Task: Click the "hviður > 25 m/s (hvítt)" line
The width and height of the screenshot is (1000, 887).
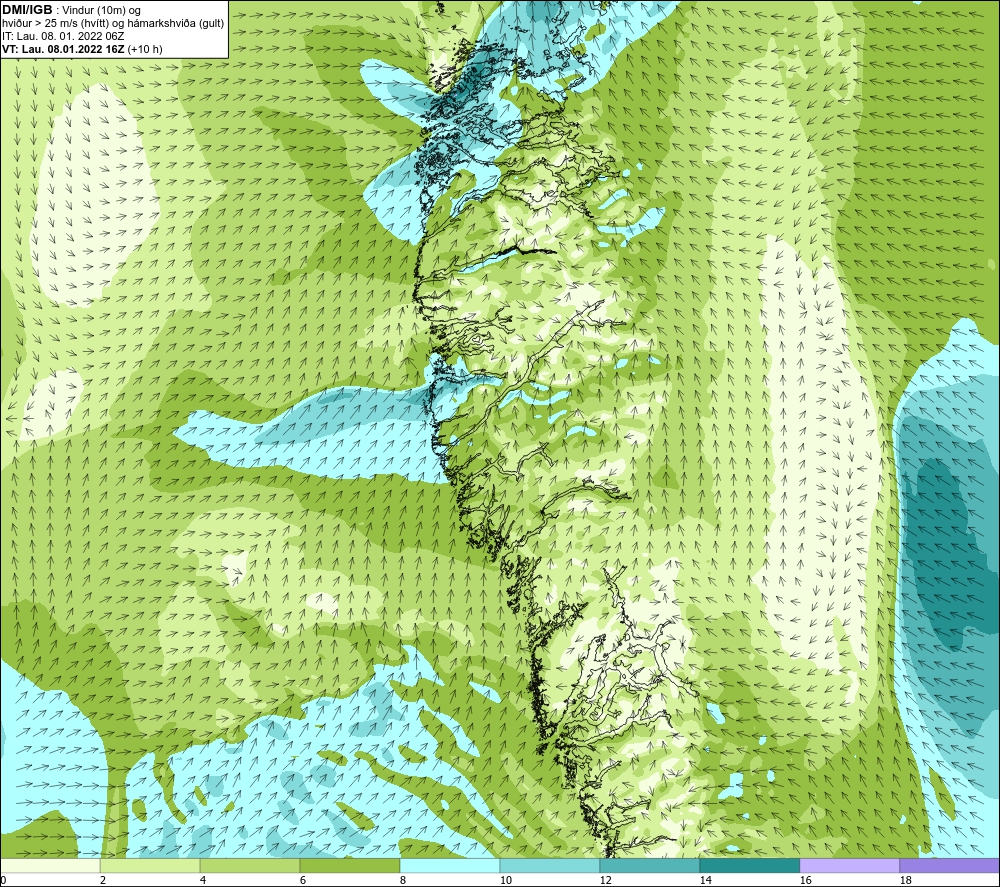Action: (x=54, y=24)
